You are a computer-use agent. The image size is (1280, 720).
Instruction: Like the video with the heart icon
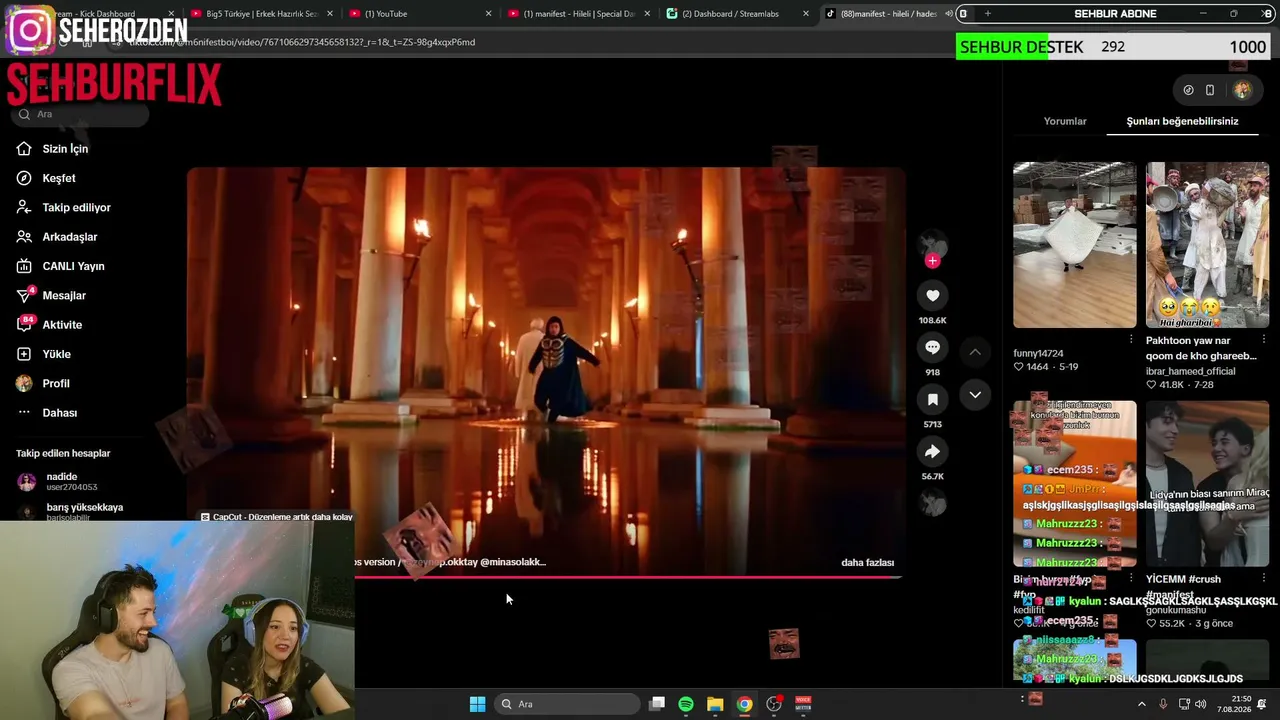[932, 296]
